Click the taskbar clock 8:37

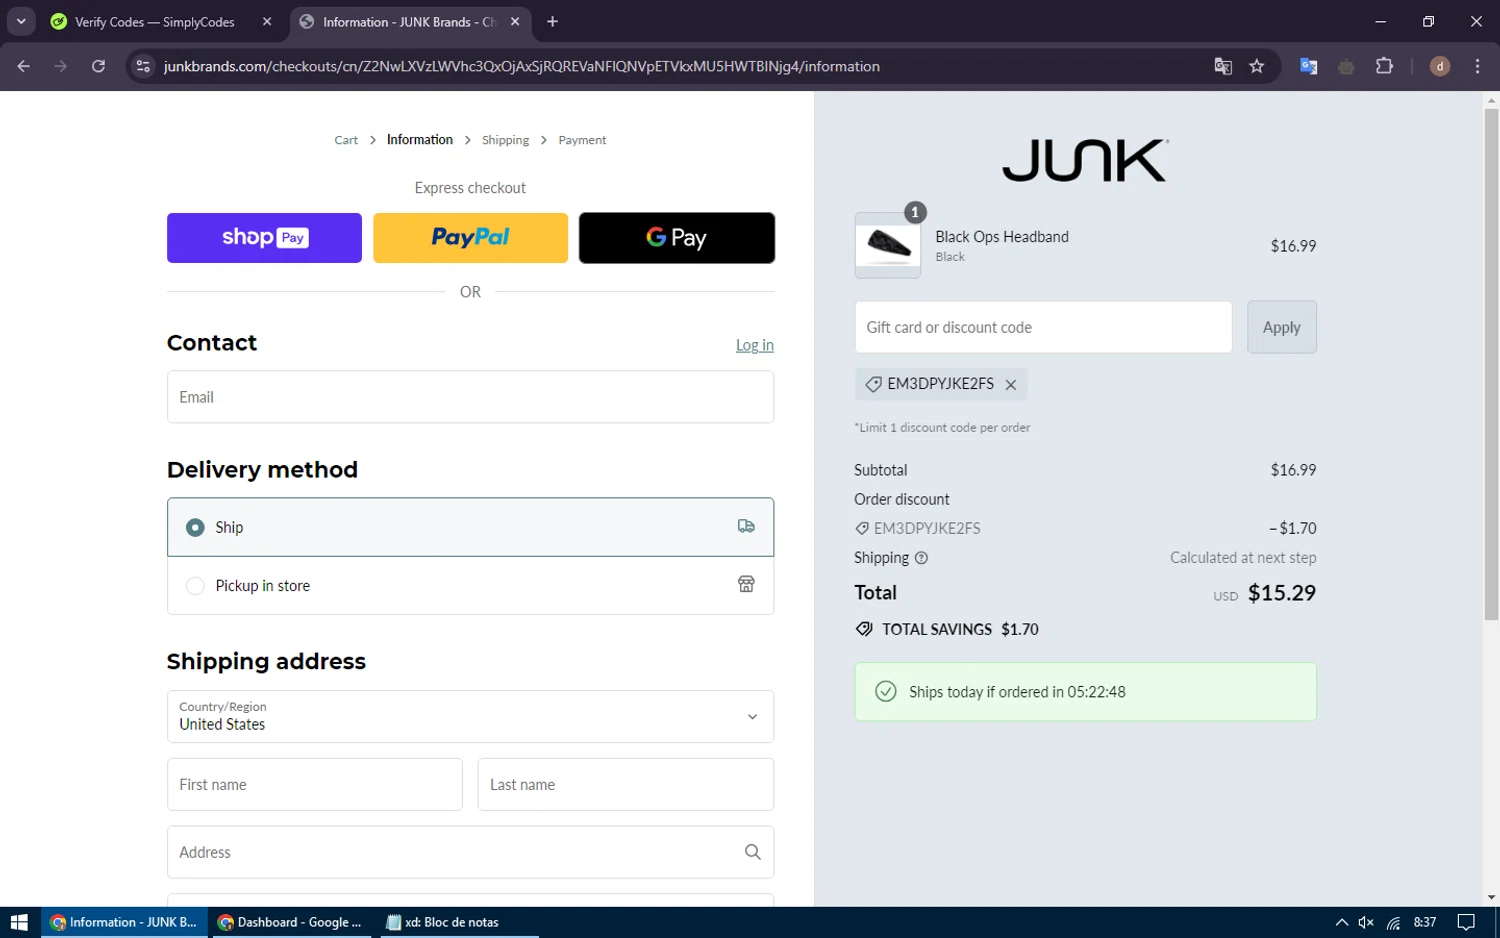tap(1425, 922)
